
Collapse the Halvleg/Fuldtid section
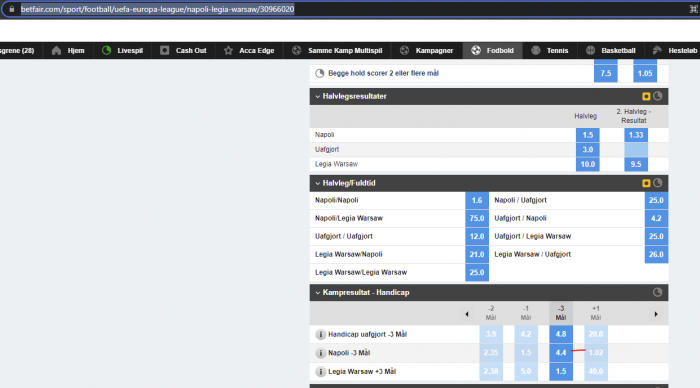[317, 183]
